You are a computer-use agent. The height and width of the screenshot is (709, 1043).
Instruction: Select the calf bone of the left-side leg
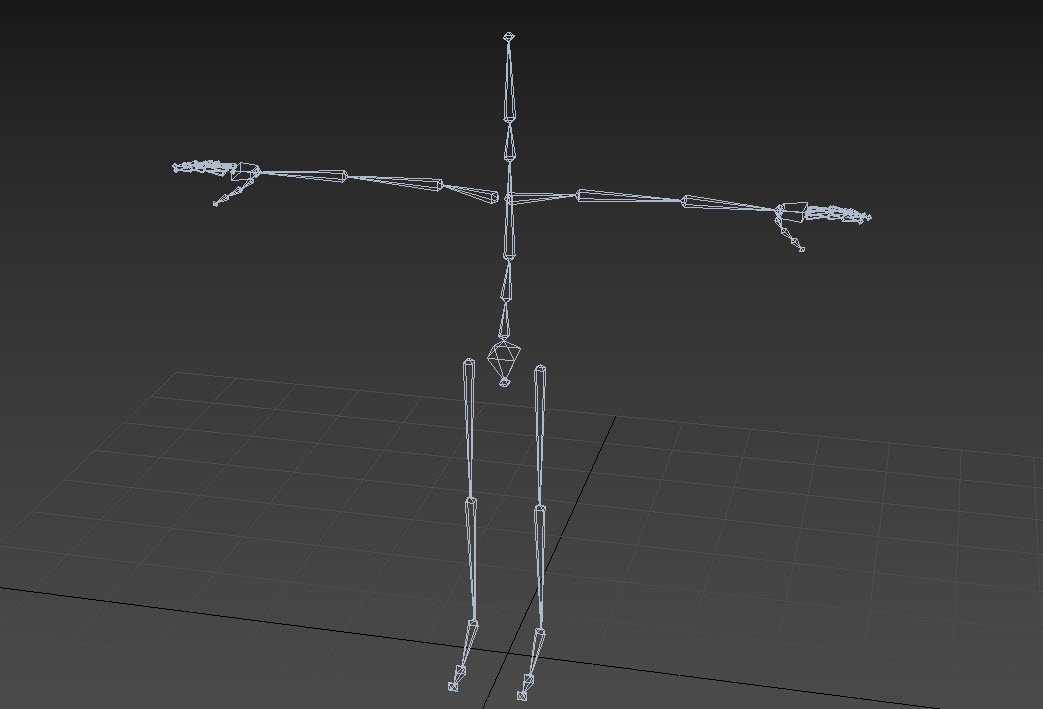[472, 560]
